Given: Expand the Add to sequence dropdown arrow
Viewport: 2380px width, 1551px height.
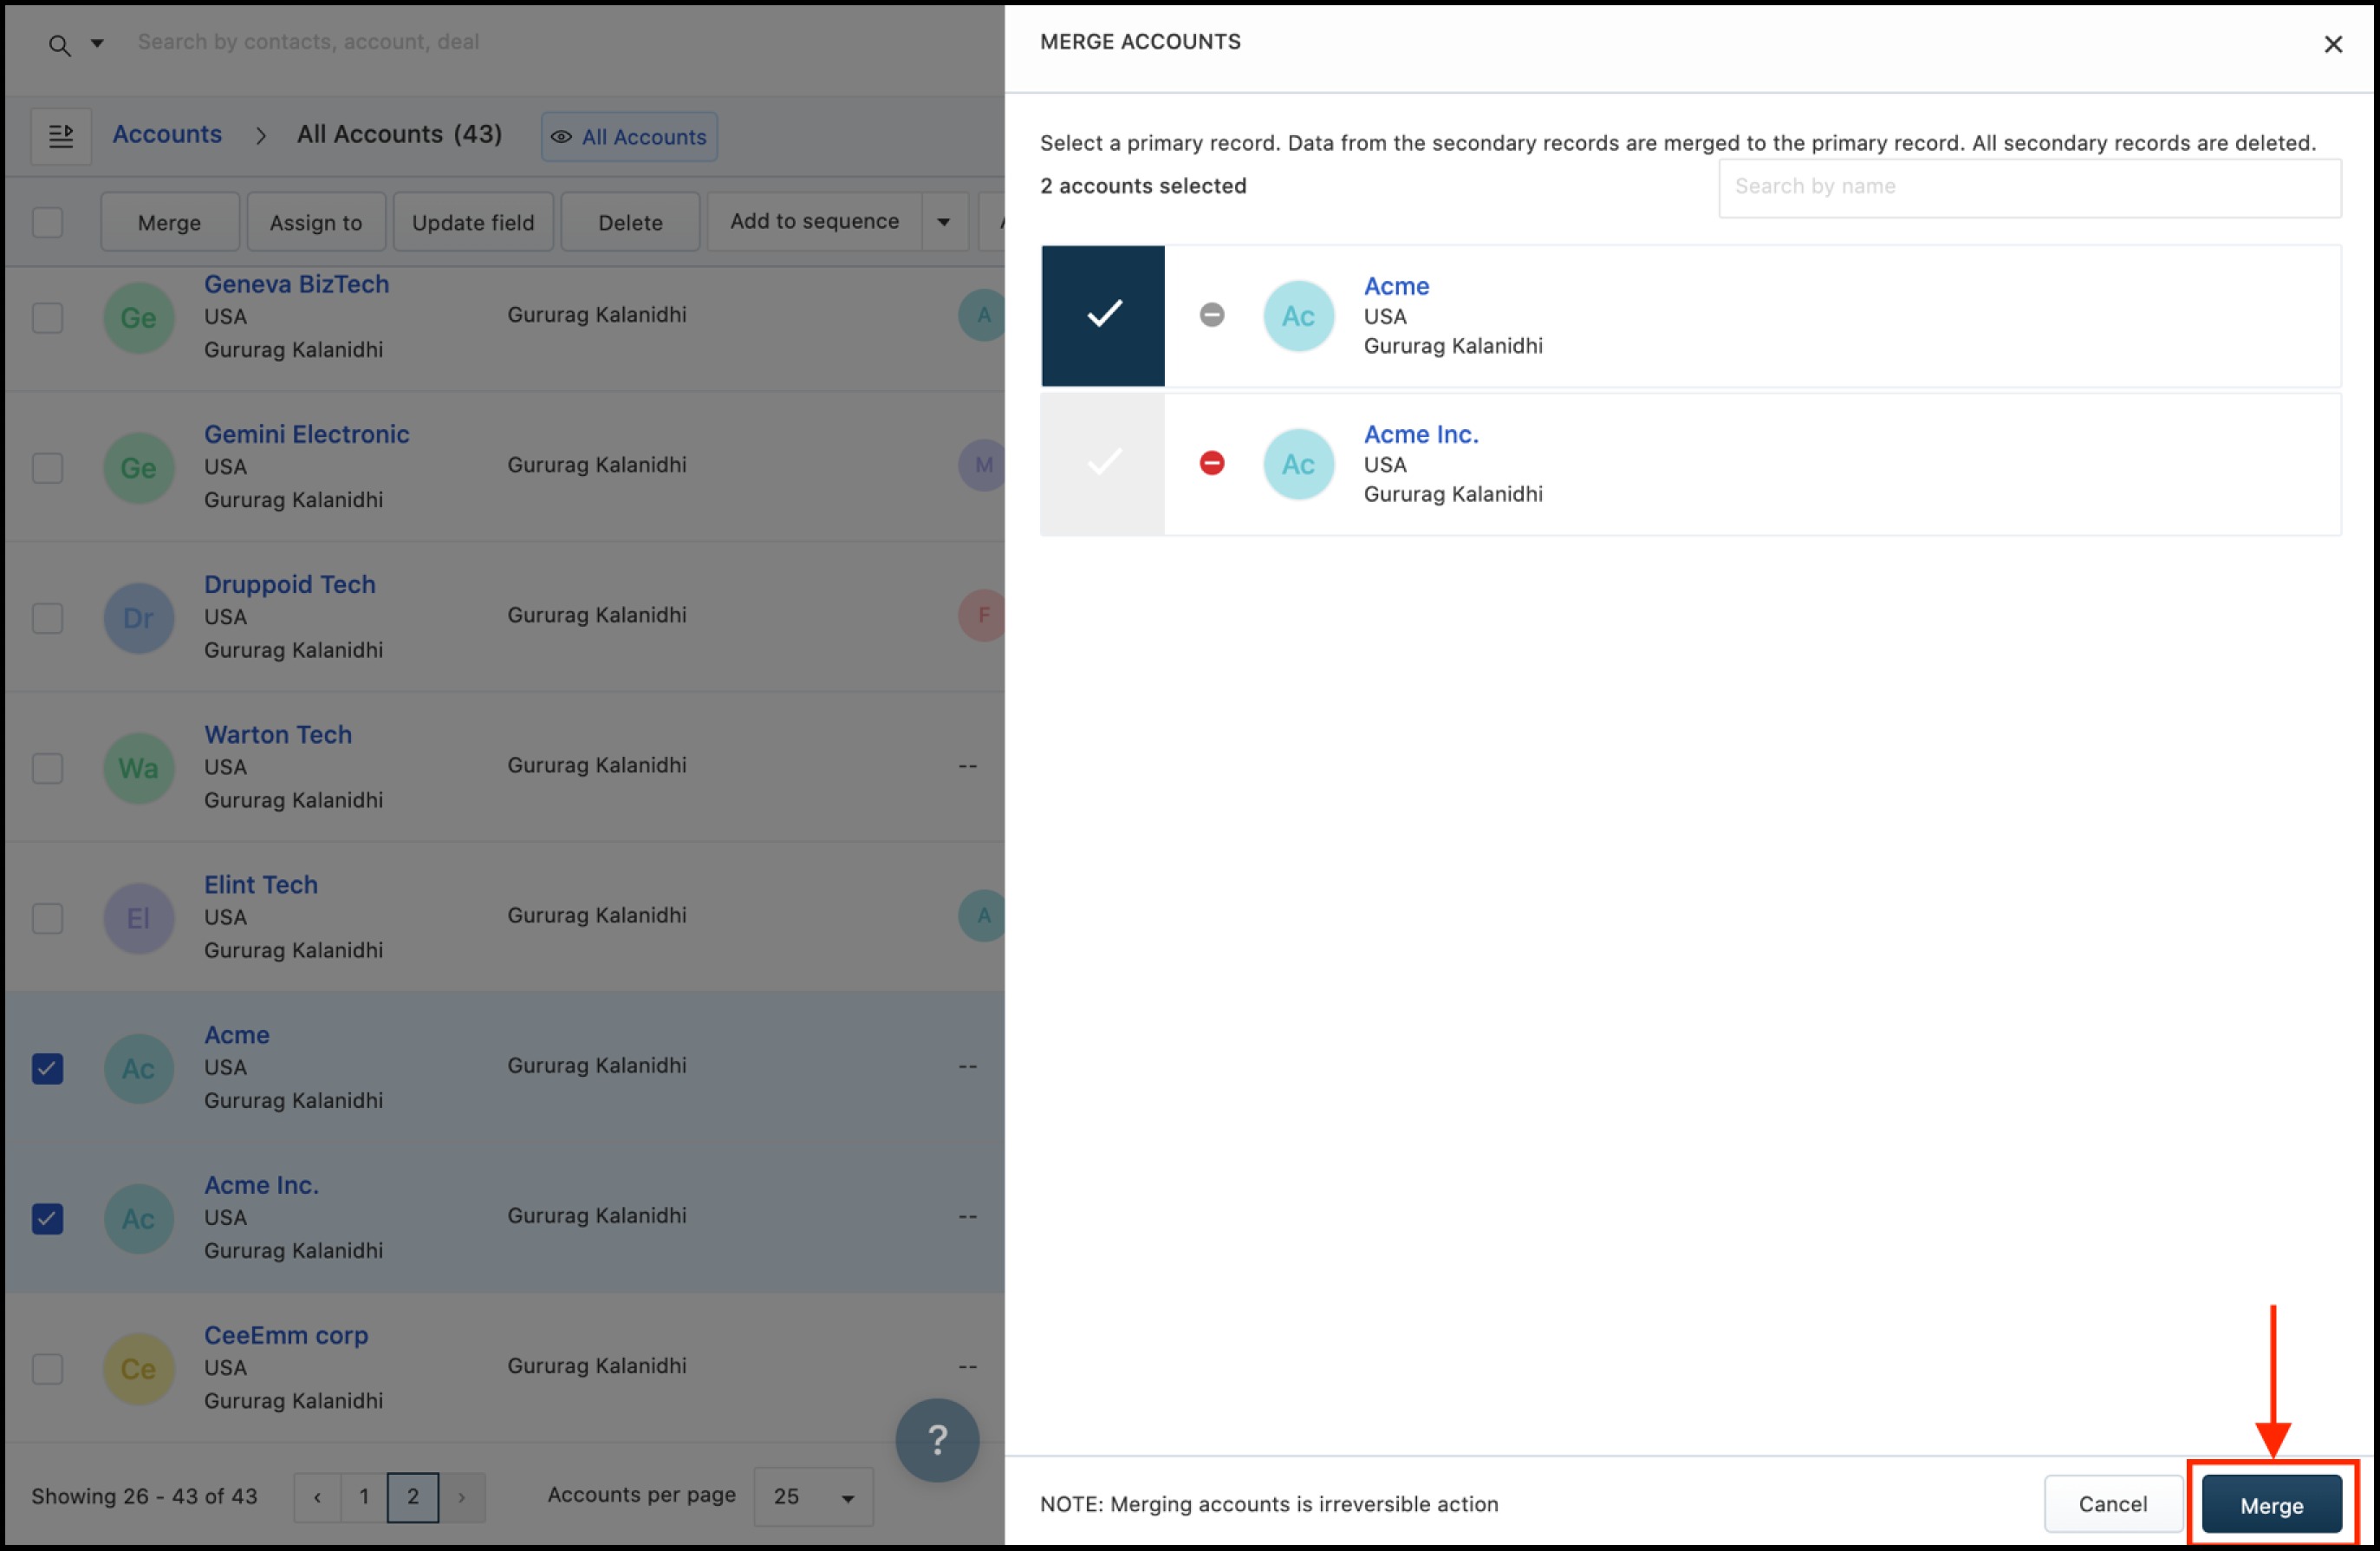Looking at the screenshot, I should point(944,221).
